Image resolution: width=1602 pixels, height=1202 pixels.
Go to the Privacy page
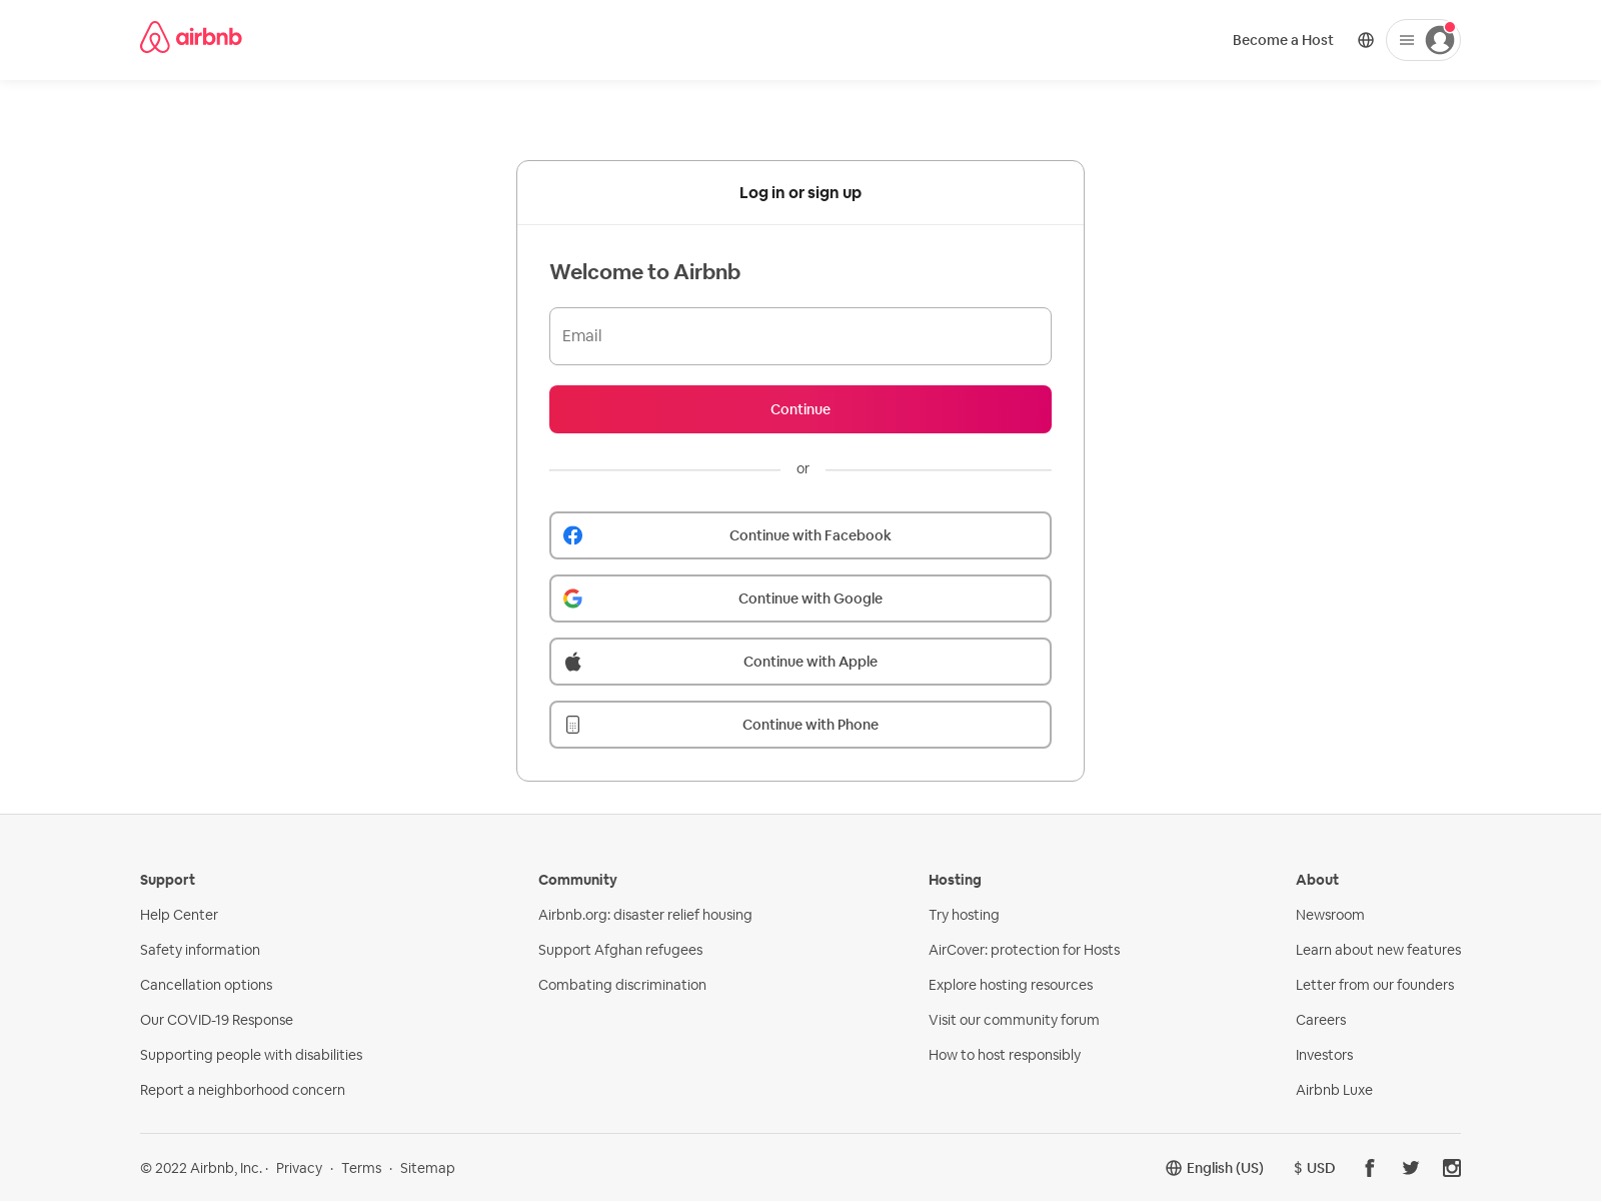tap(299, 1168)
